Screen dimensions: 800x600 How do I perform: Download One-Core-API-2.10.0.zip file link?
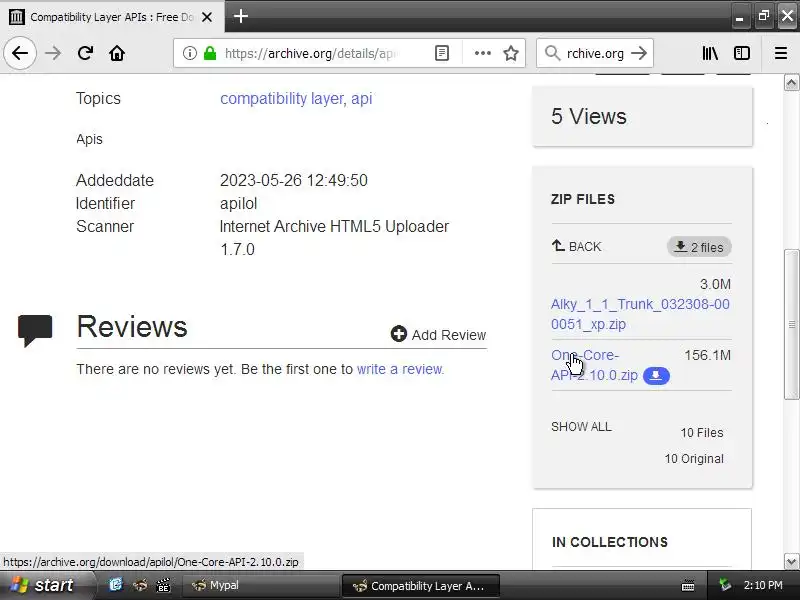(594, 365)
